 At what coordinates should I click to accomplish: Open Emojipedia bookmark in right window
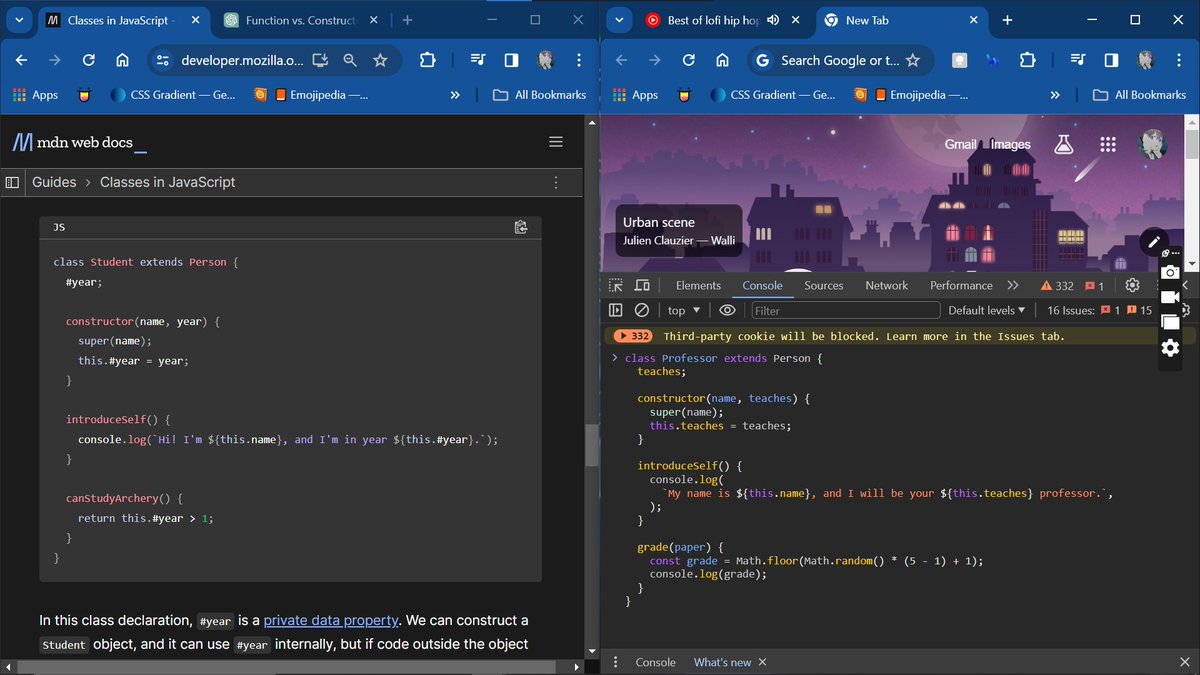919,95
